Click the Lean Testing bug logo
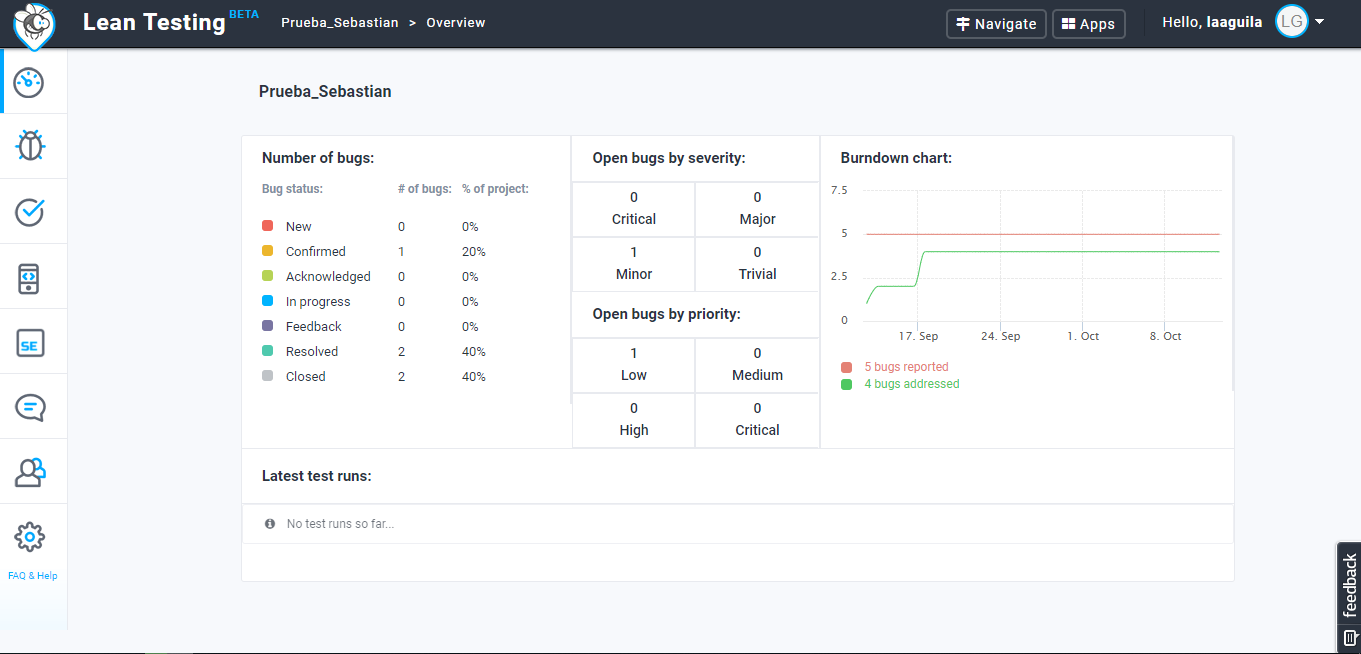Viewport: 1361px width, 654px height. [34, 24]
